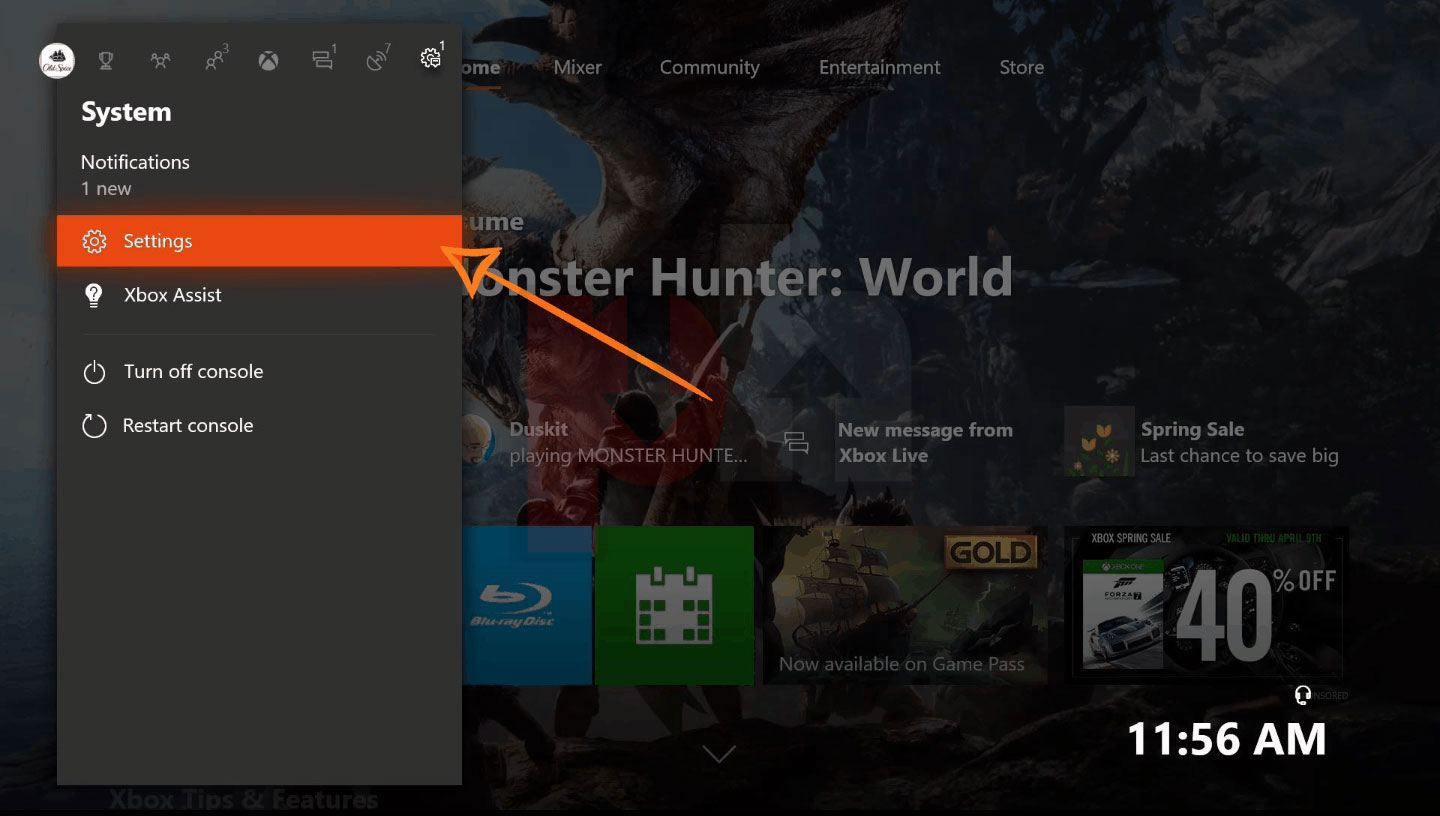Click the headset icon above the clock

click(1303, 694)
